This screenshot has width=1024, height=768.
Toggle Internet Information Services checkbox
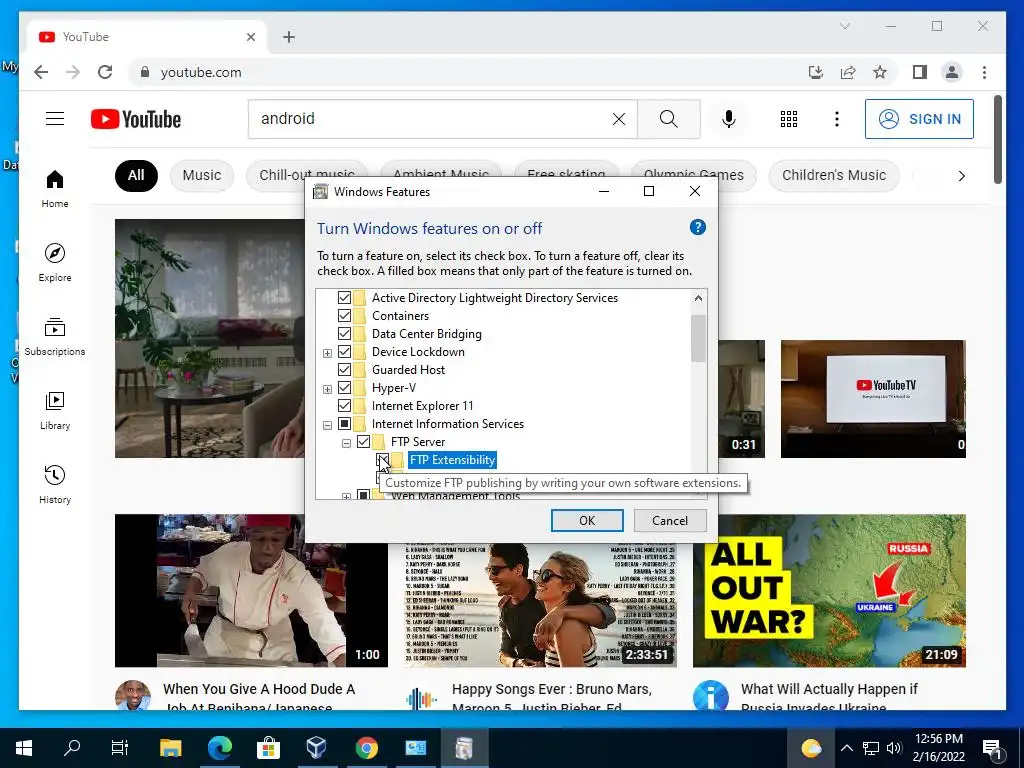point(344,424)
